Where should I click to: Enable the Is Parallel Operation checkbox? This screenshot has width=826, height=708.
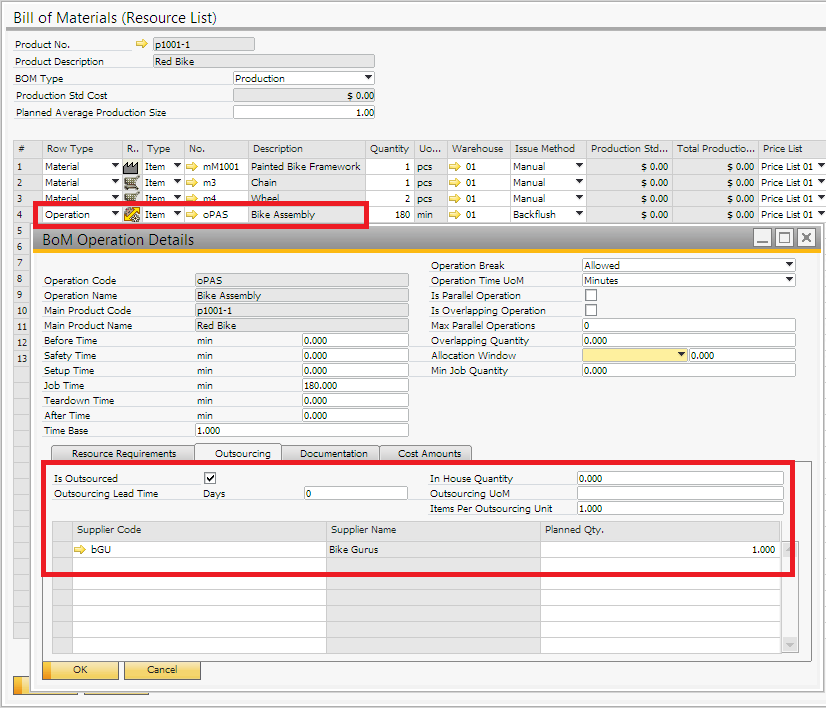pos(590,296)
